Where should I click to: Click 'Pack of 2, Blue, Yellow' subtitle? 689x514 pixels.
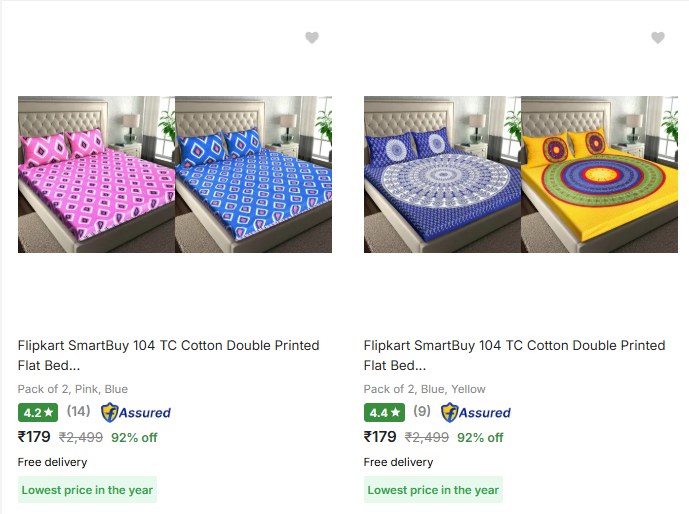point(425,389)
